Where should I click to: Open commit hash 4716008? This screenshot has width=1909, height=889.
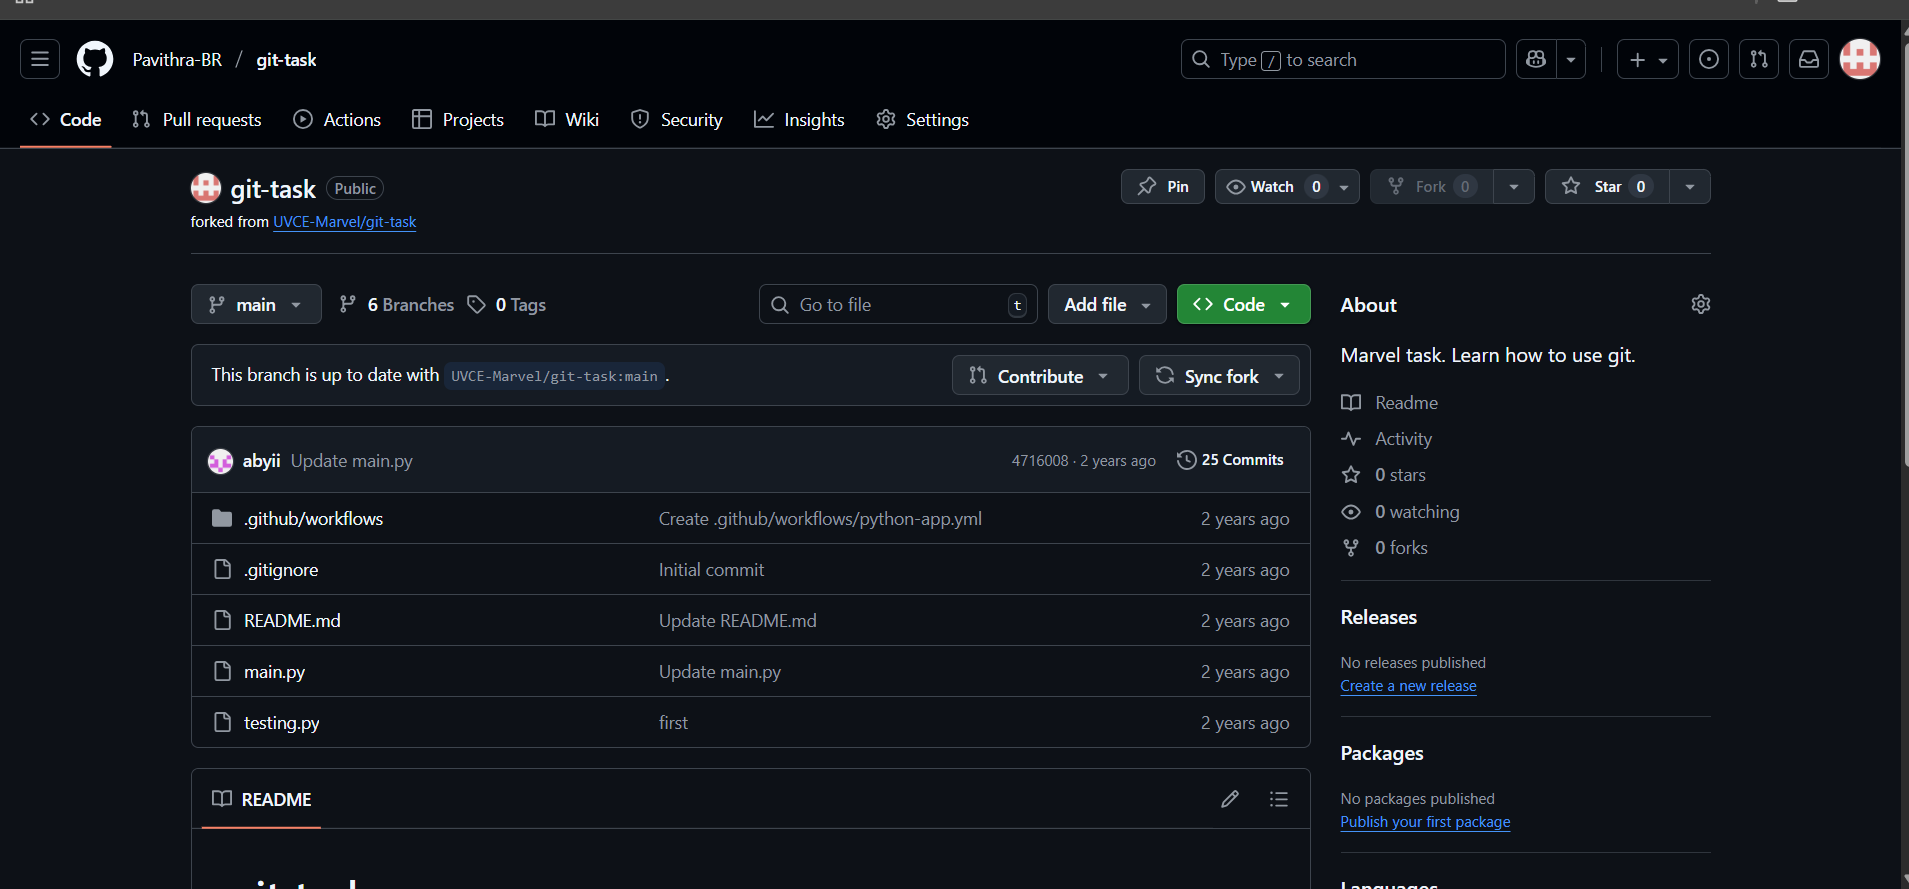click(1040, 461)
